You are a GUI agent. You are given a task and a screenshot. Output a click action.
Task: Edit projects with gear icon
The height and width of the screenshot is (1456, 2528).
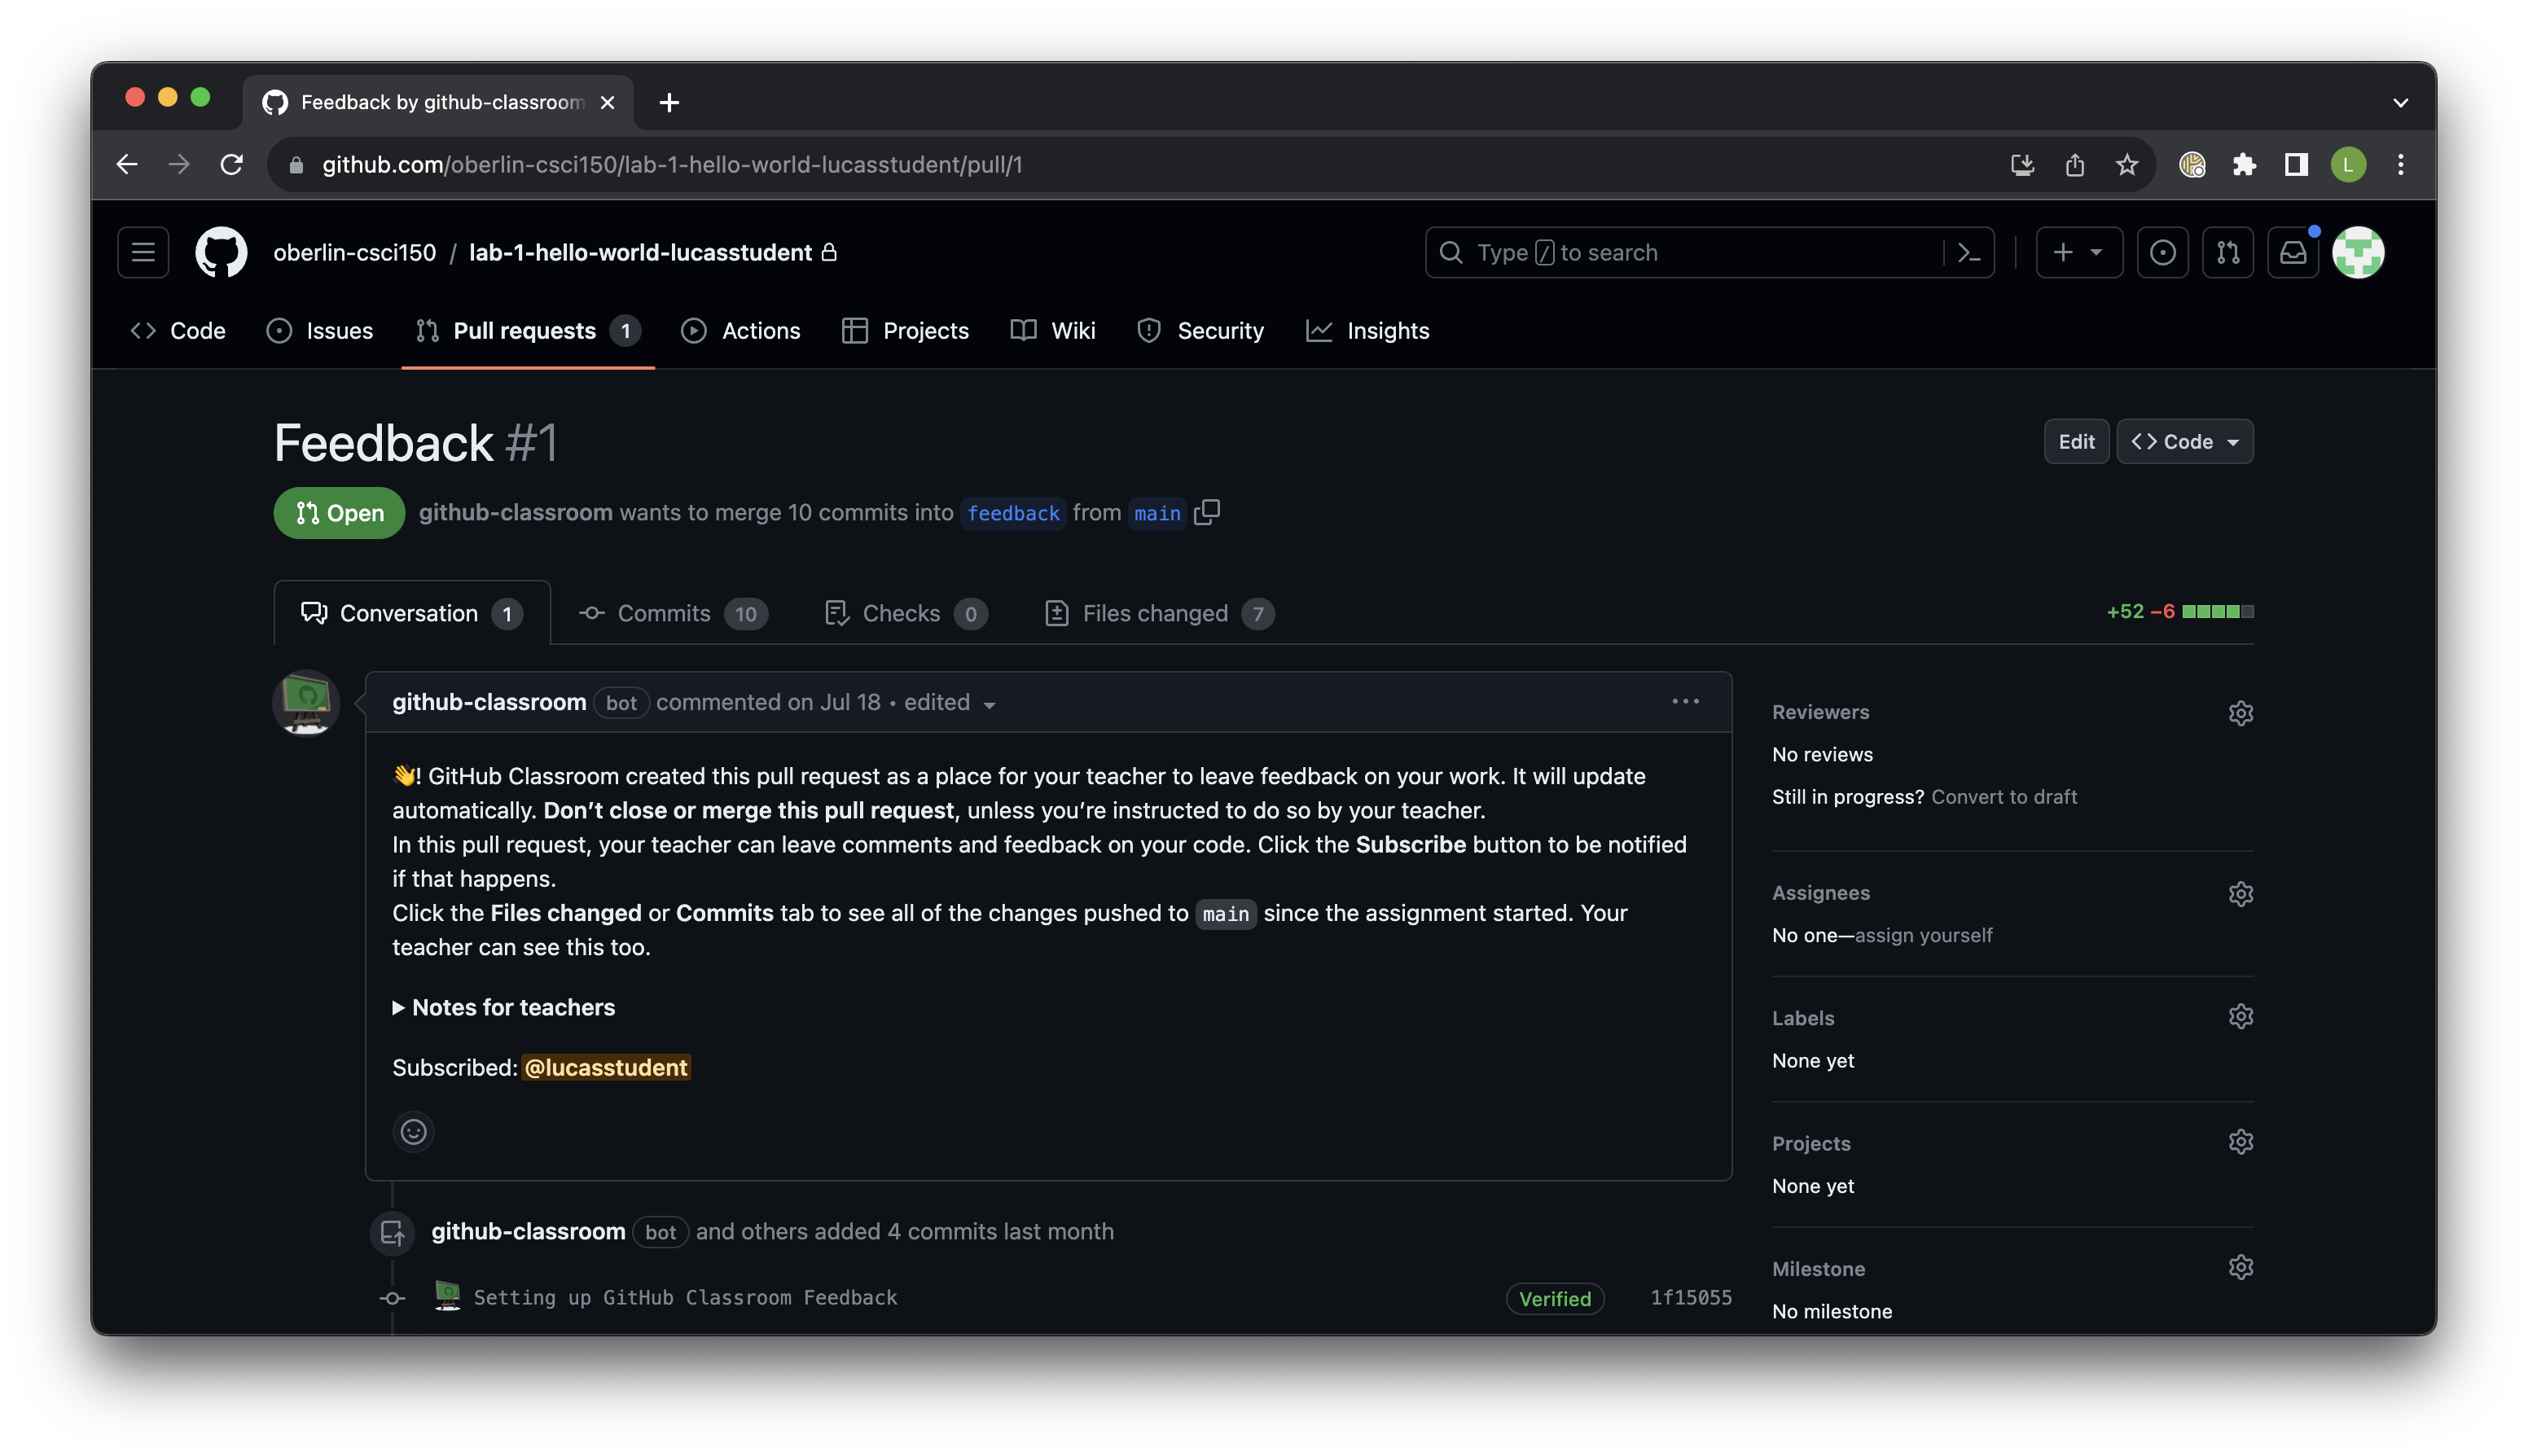[2240, 1141]
